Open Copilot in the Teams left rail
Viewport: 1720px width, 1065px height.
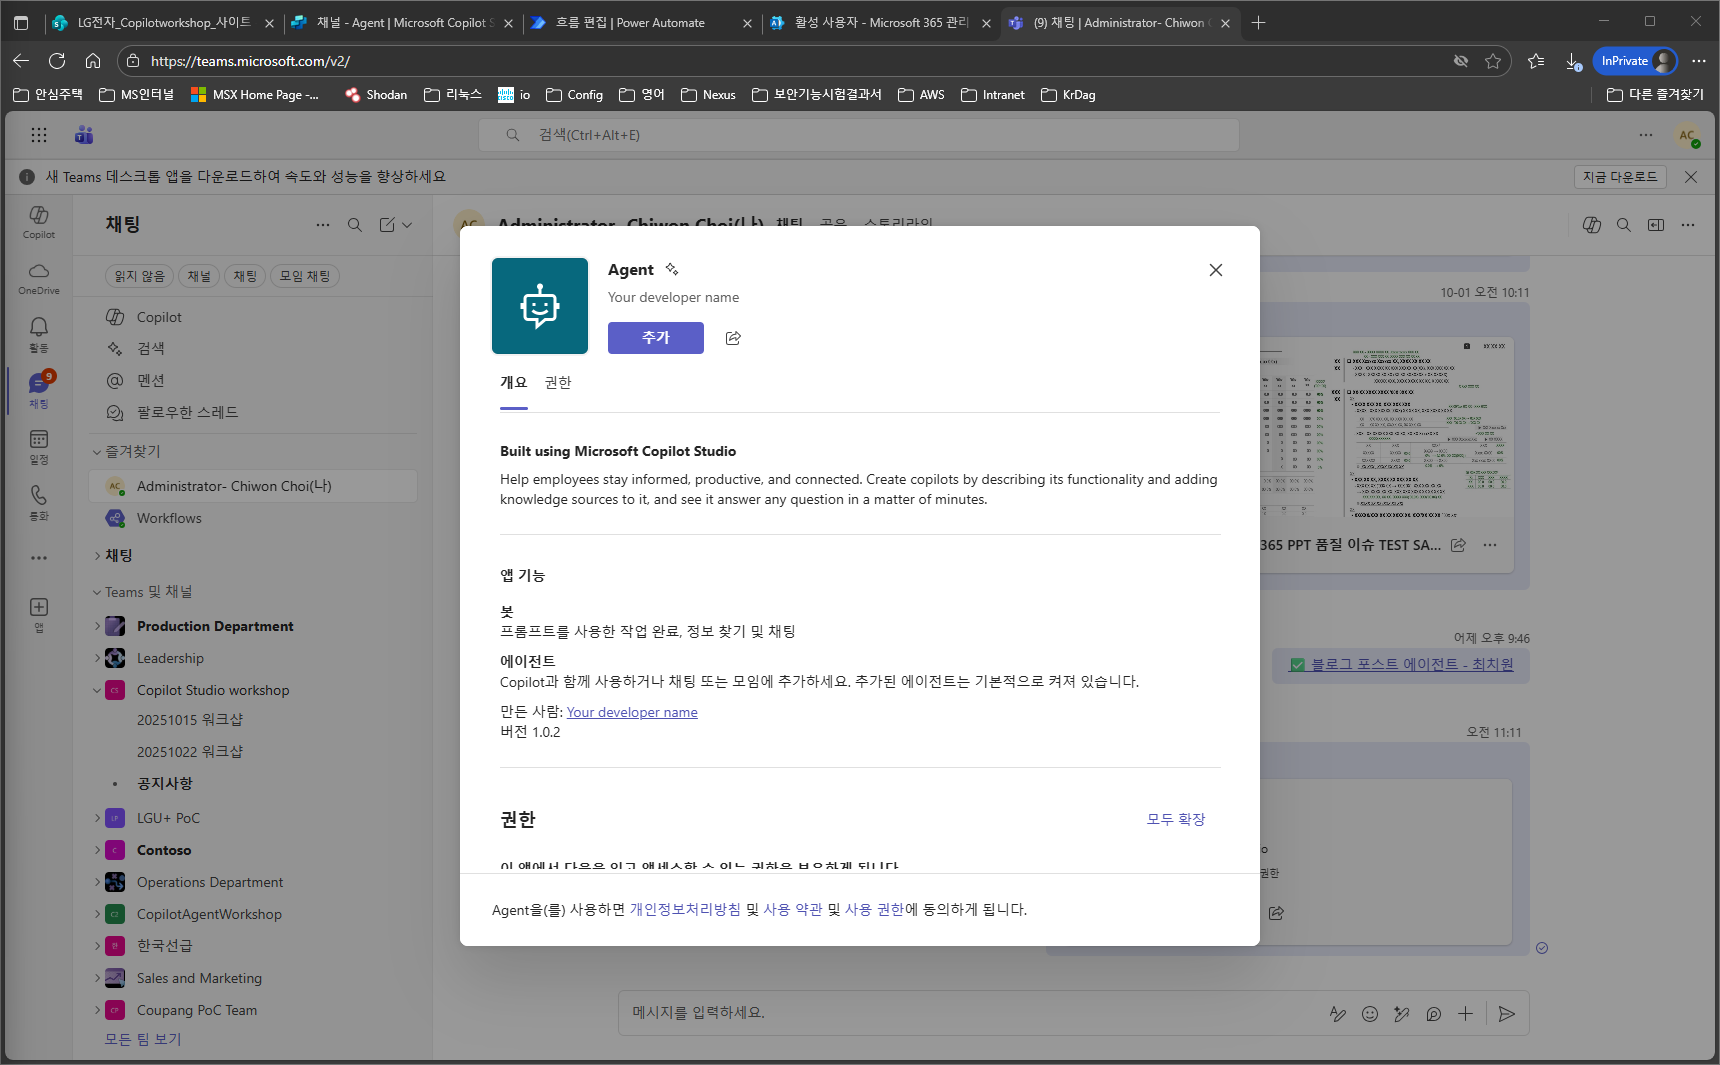pyautogui.click(x=39, y=222)
